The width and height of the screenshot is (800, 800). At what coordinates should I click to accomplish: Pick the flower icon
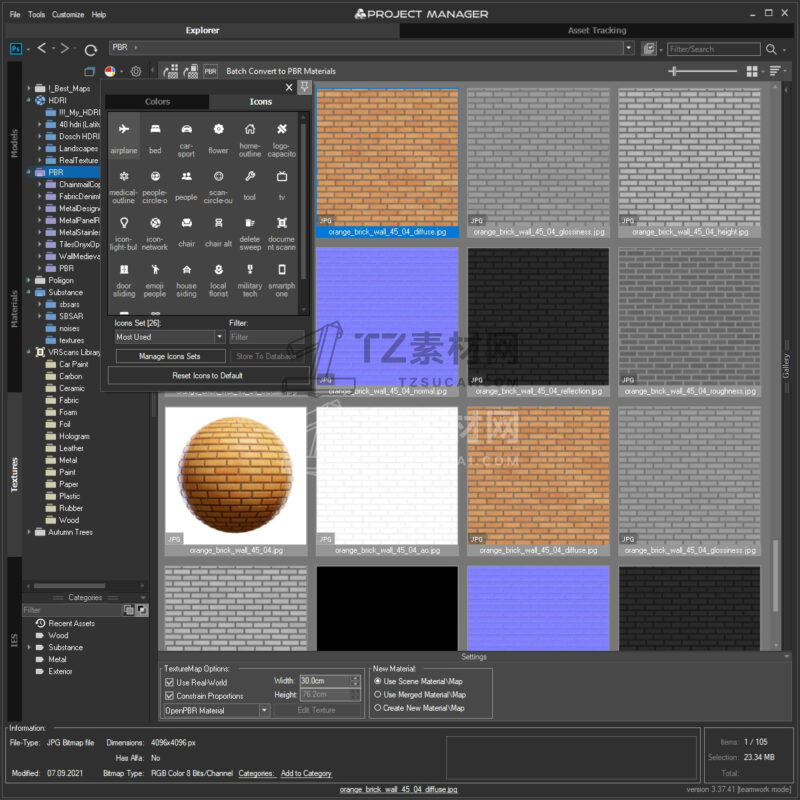(218, 130)
